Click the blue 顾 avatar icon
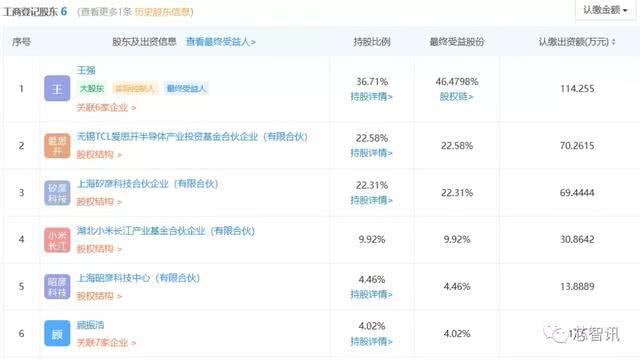The image size is (640, 362). (x=57, y=333)
